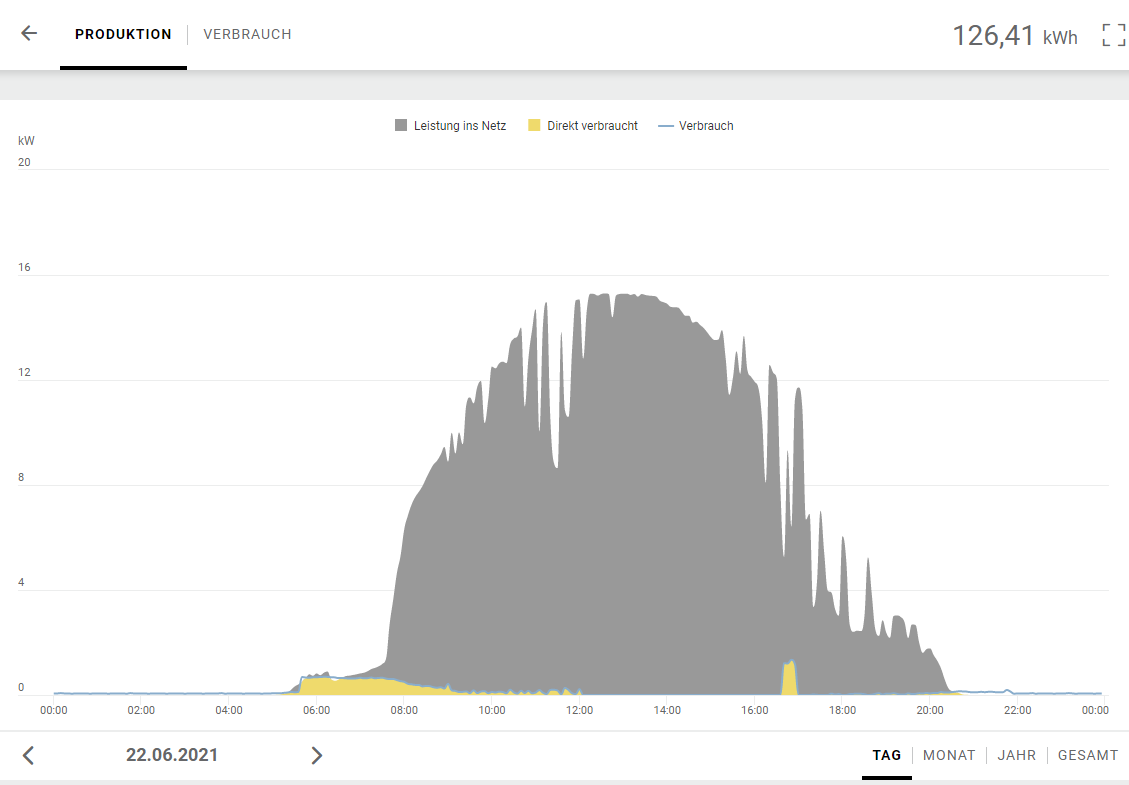Go to previous day chevron
This screenshot has width=1129, height=785.
(28, 755)
